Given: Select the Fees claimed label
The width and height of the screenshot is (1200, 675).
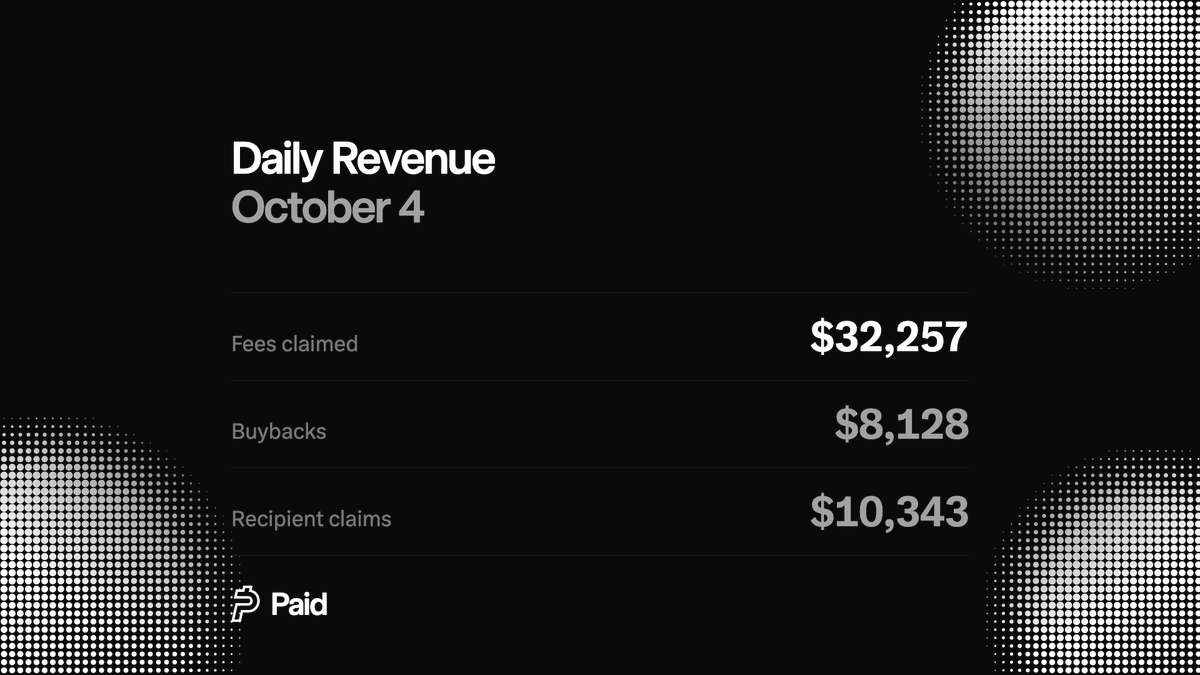Looking at the screenshot, I should tap(294, 344).
